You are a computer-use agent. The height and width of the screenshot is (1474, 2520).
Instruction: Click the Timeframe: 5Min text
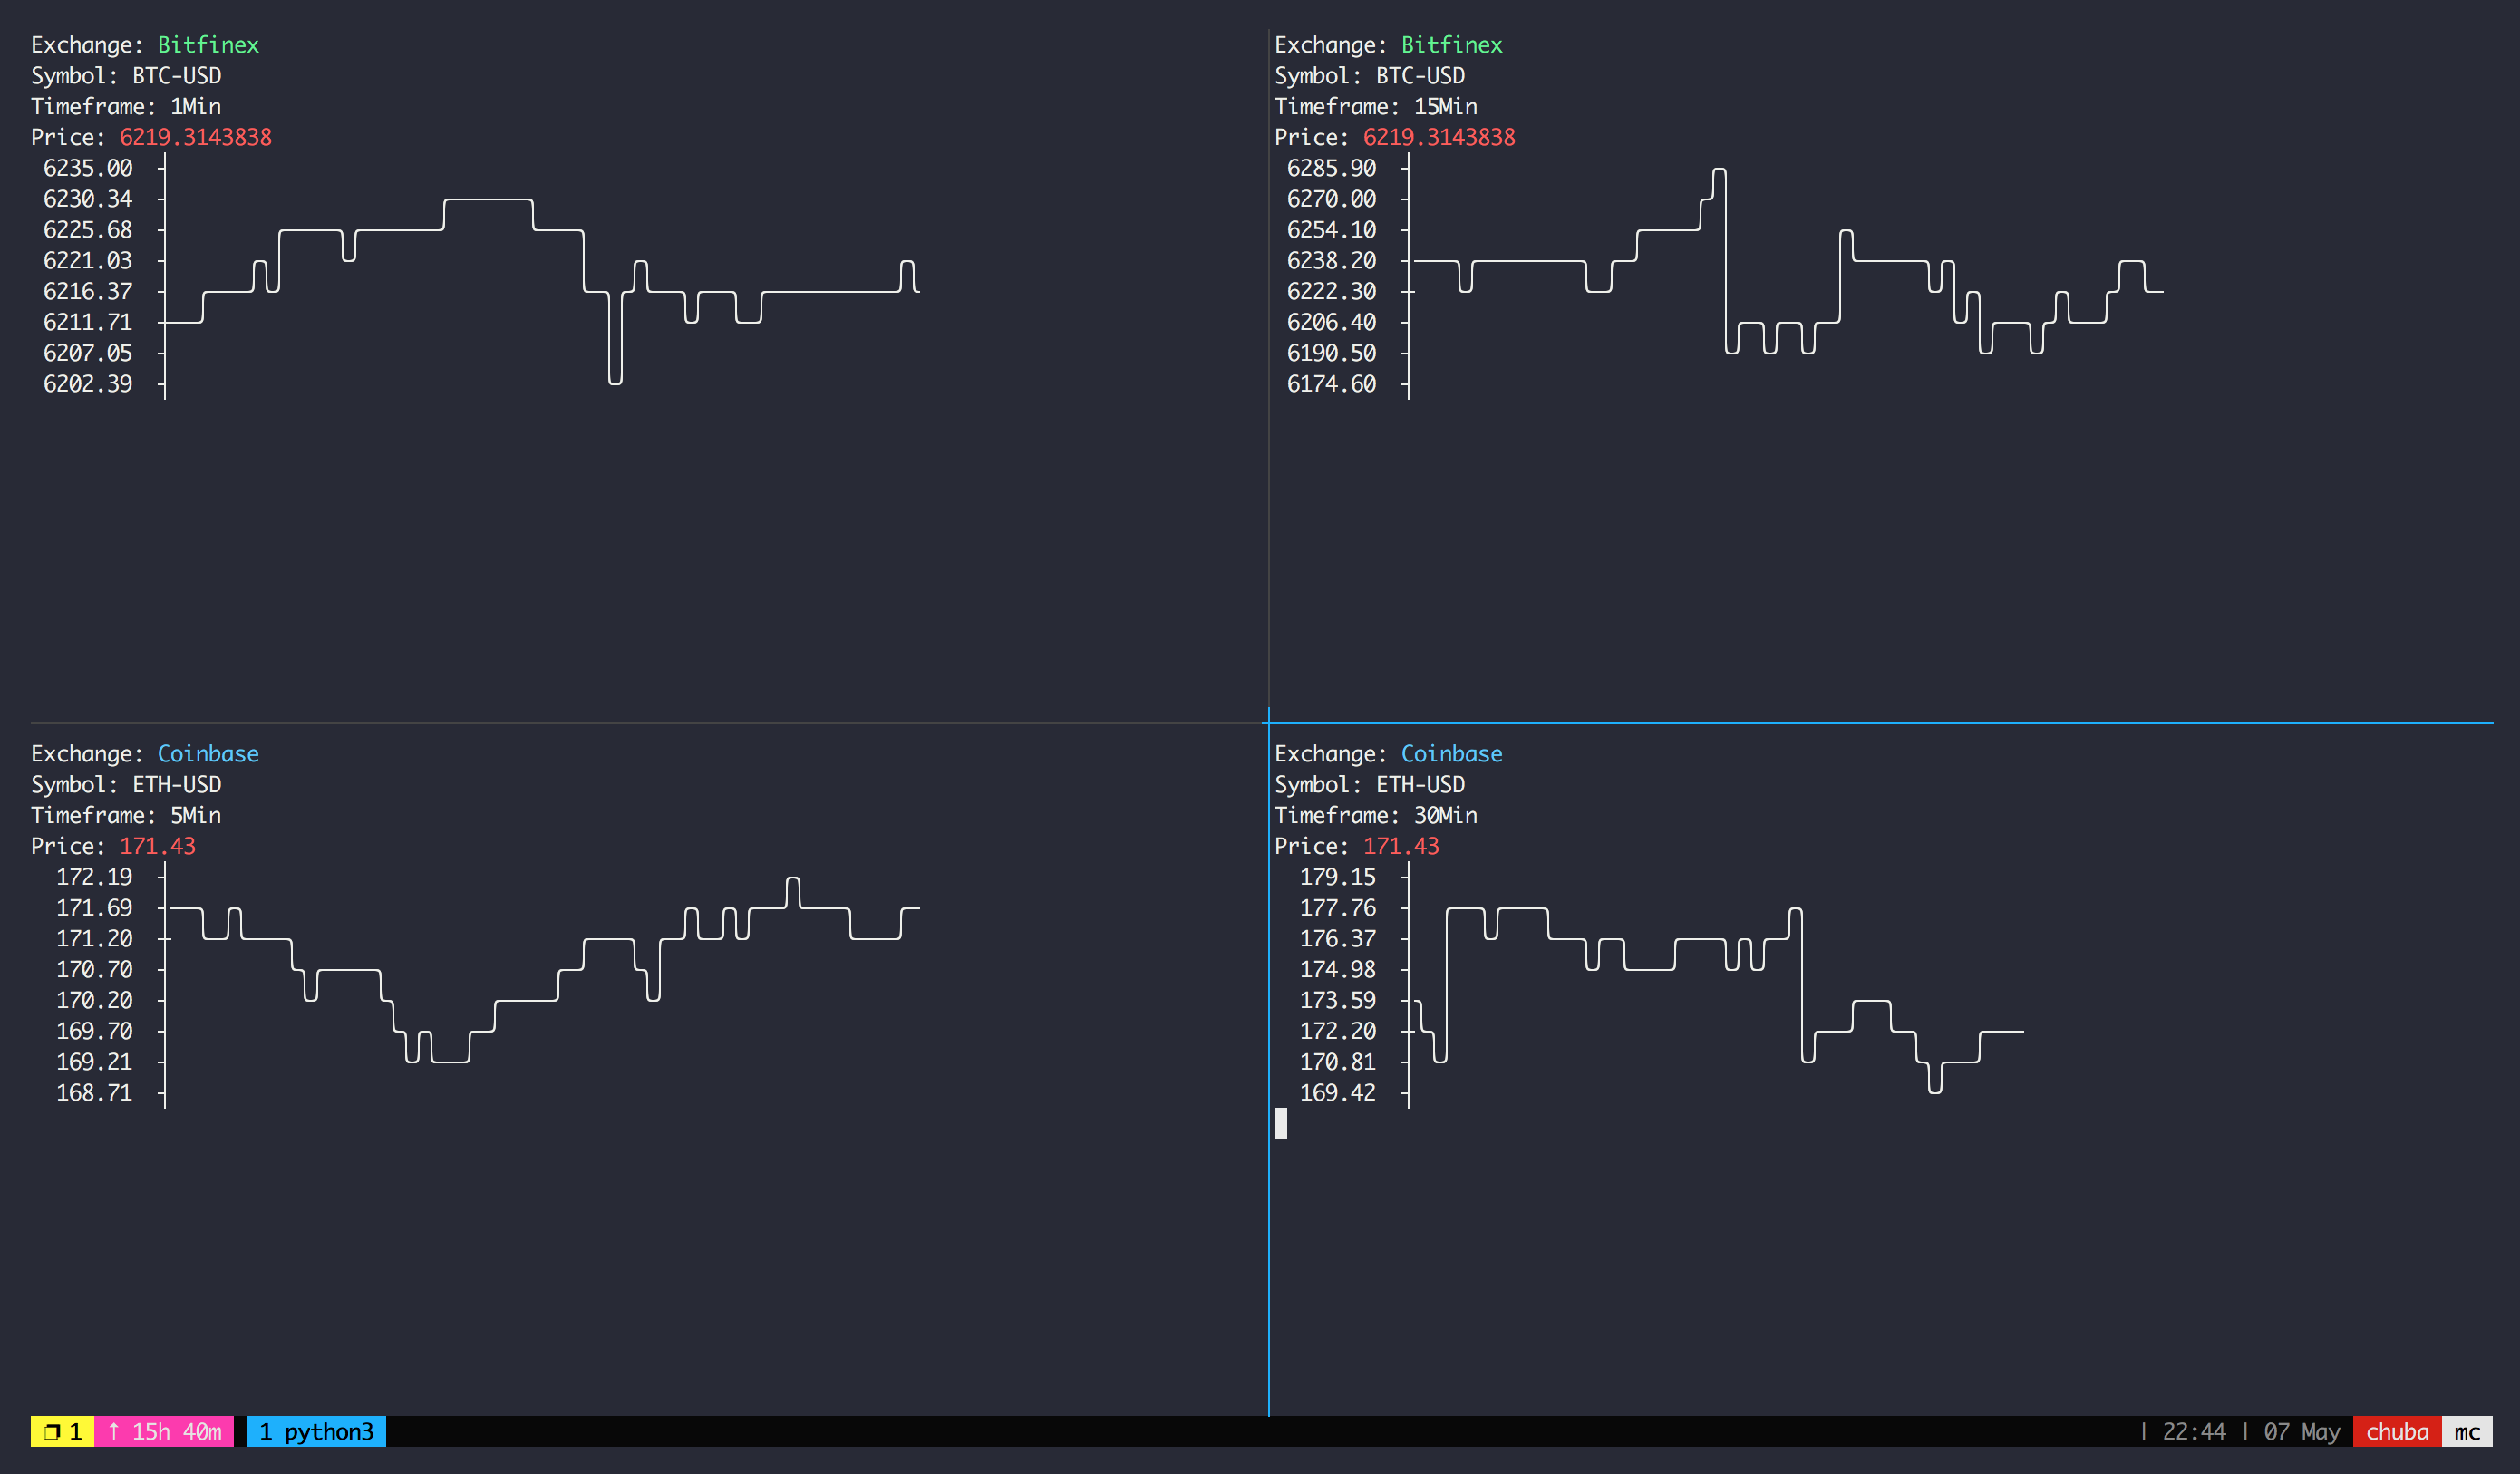126,815
